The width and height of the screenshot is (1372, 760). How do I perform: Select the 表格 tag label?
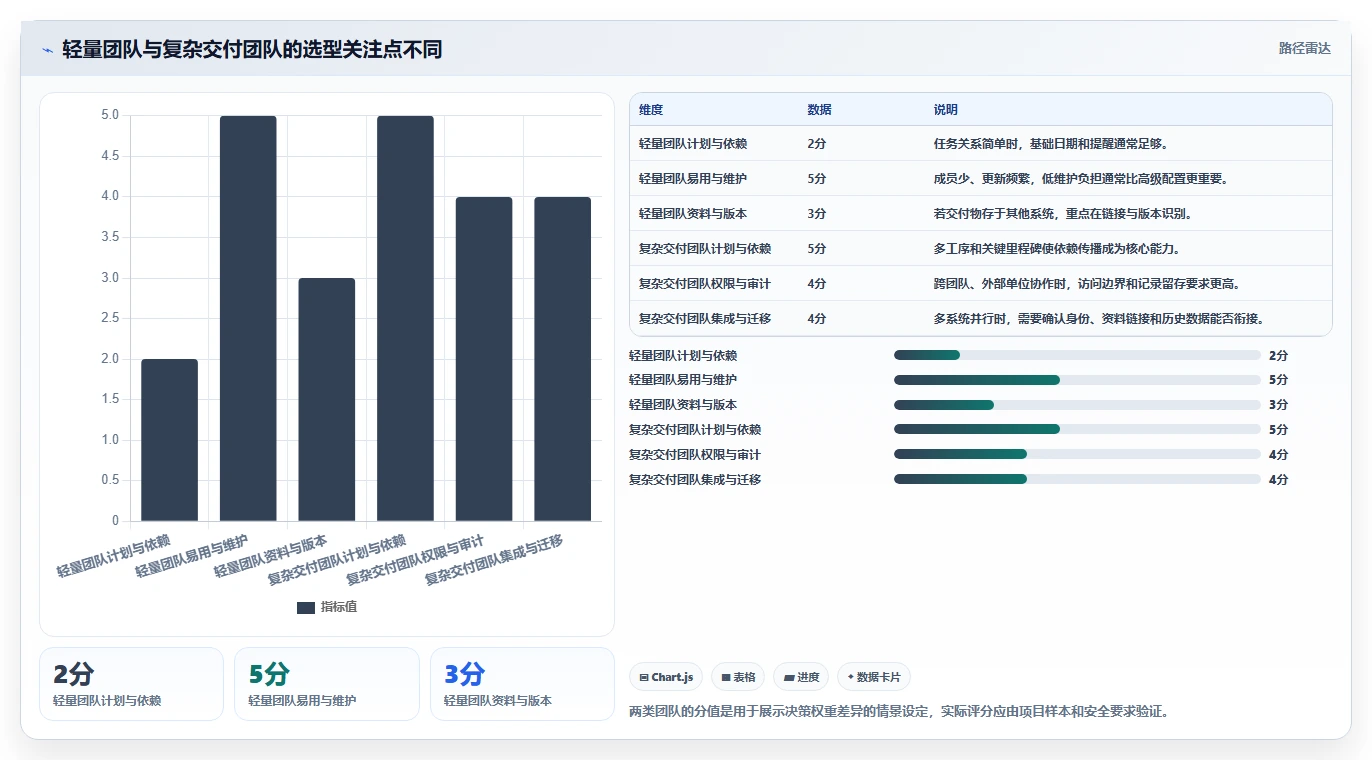pos(744,677)
